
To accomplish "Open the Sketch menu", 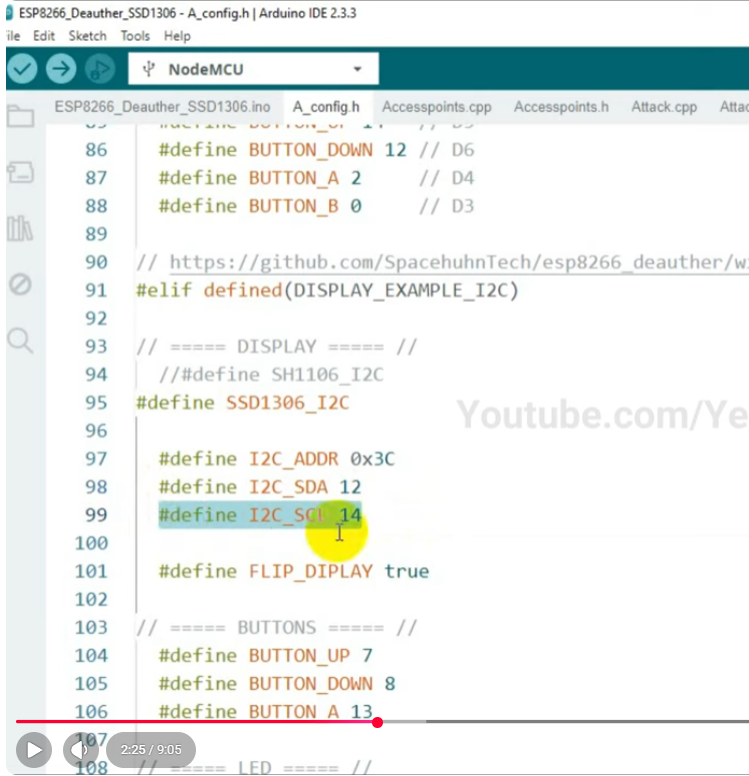I will (x=88, y=36).
